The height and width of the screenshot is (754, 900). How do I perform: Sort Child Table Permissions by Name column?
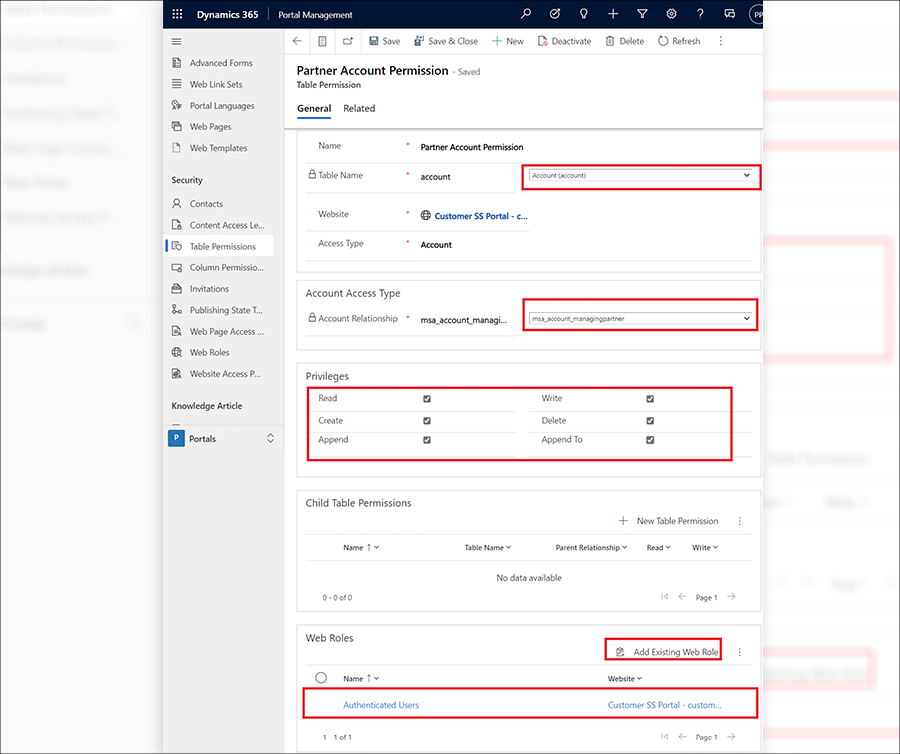click(x=361, y=547)
